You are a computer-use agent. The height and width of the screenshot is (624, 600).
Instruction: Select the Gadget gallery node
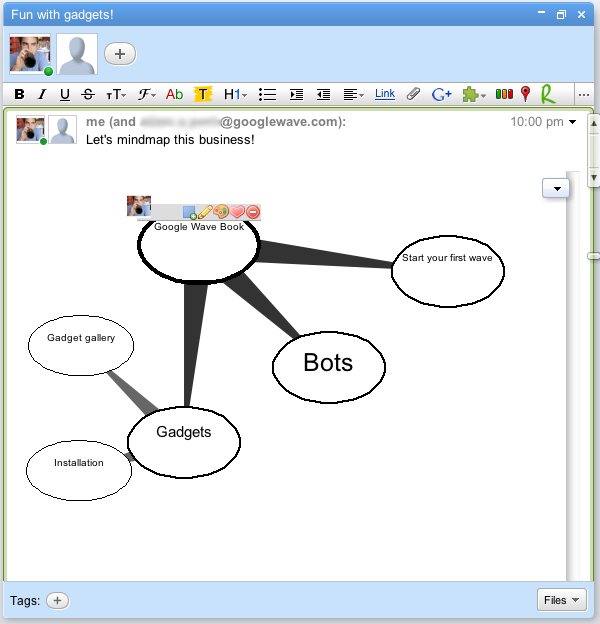(81, 345)
